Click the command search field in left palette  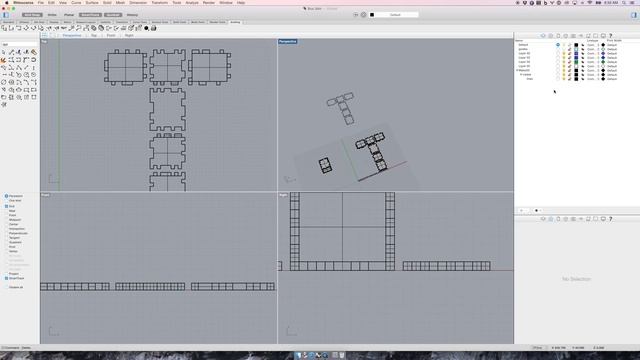[19, 44]
